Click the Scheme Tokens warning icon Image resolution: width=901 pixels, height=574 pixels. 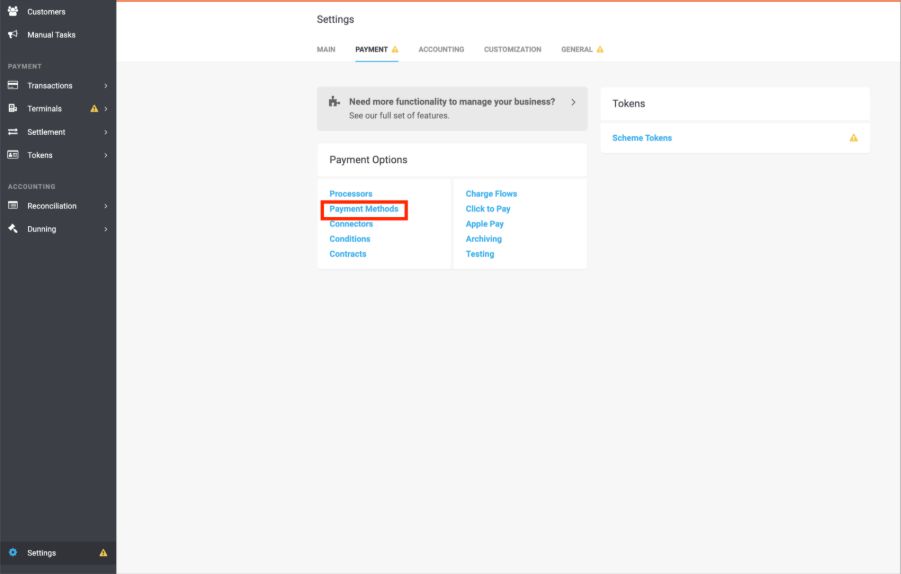pos(853,138)
